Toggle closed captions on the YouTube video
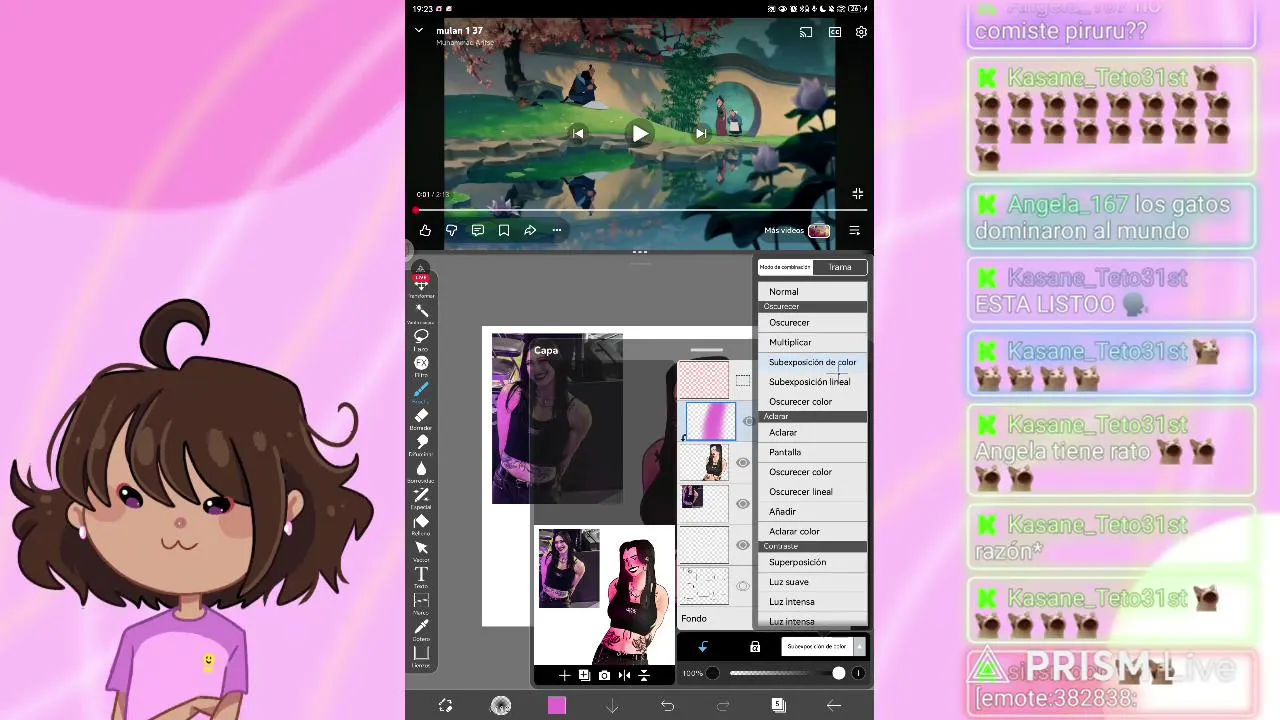The width and height of the screenshot is (1280, 720). [834, 32]
